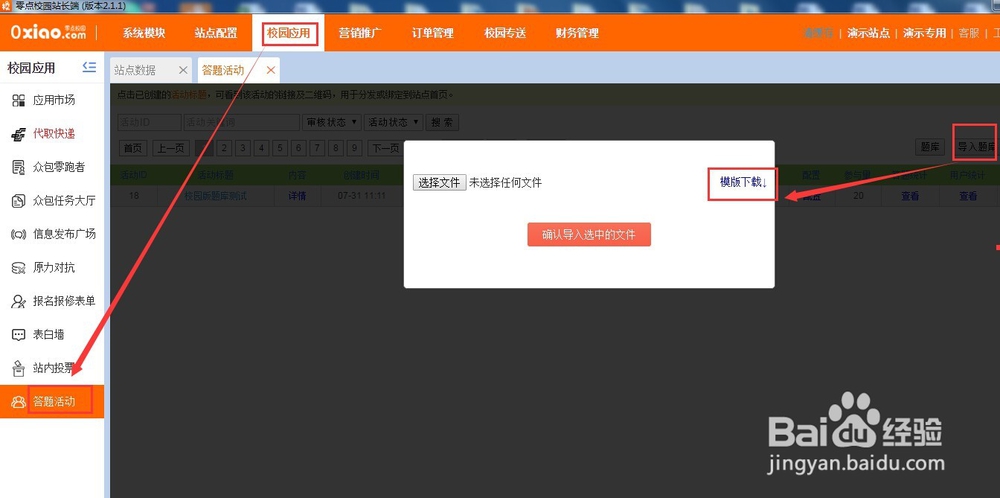The image size is (1000, 498).
Task: Click the 演示专用 header link
Action: coord(925,33)
